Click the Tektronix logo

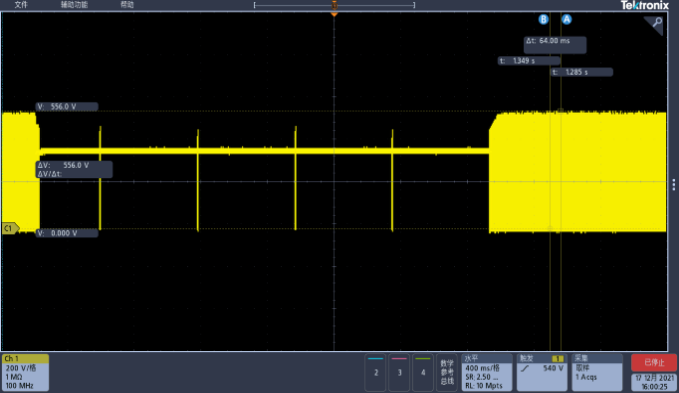(x=645, y=5)
